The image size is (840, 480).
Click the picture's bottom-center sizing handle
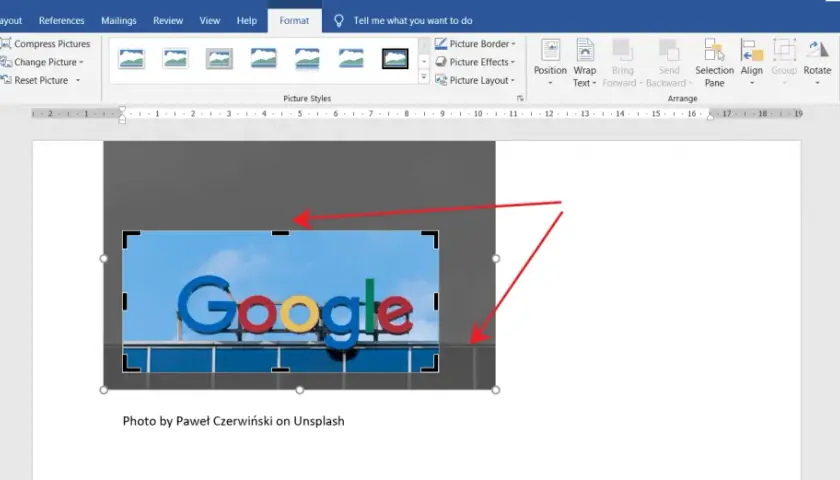tap(299, 390)
